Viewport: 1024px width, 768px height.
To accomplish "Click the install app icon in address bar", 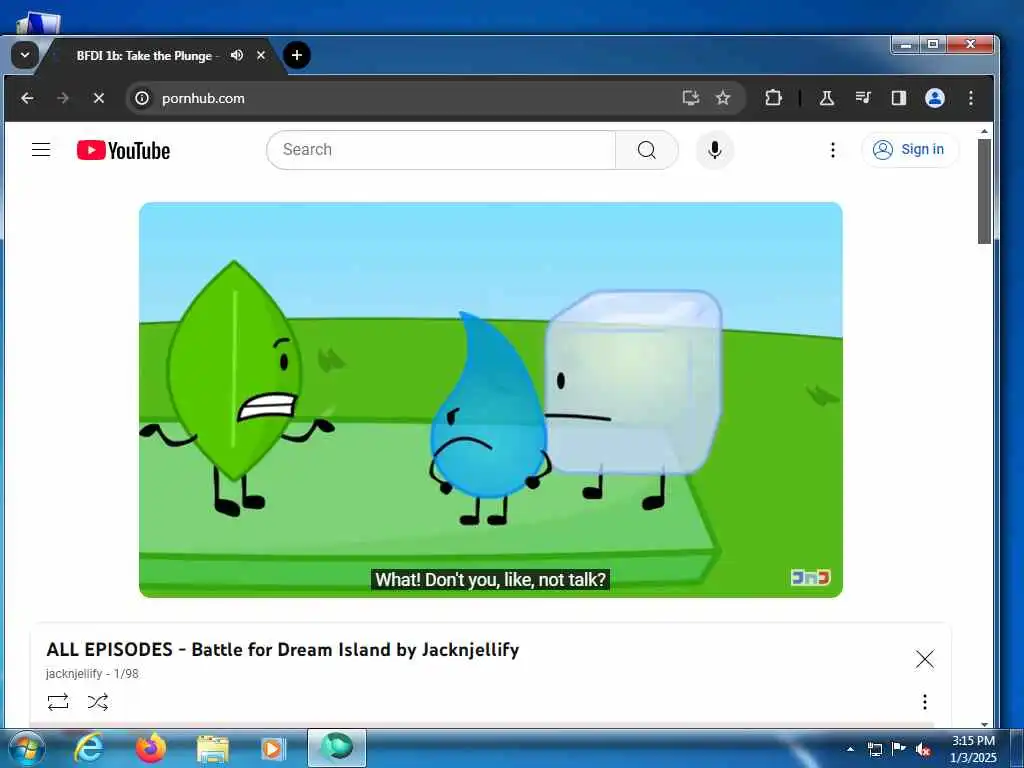I will pyautogui.click(x=690, y=98).
